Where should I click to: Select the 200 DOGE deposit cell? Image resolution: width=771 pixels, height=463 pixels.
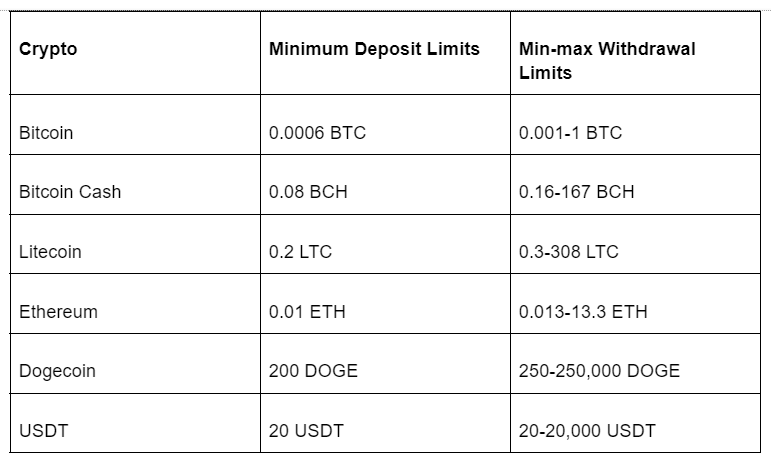coord(313,371)
